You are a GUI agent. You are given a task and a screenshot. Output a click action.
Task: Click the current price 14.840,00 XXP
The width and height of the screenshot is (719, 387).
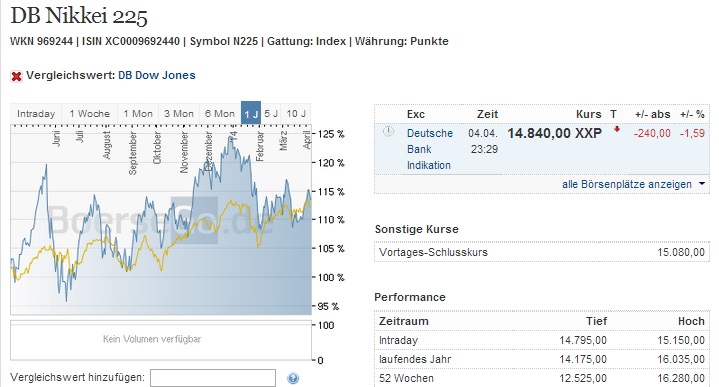point(554,133)
